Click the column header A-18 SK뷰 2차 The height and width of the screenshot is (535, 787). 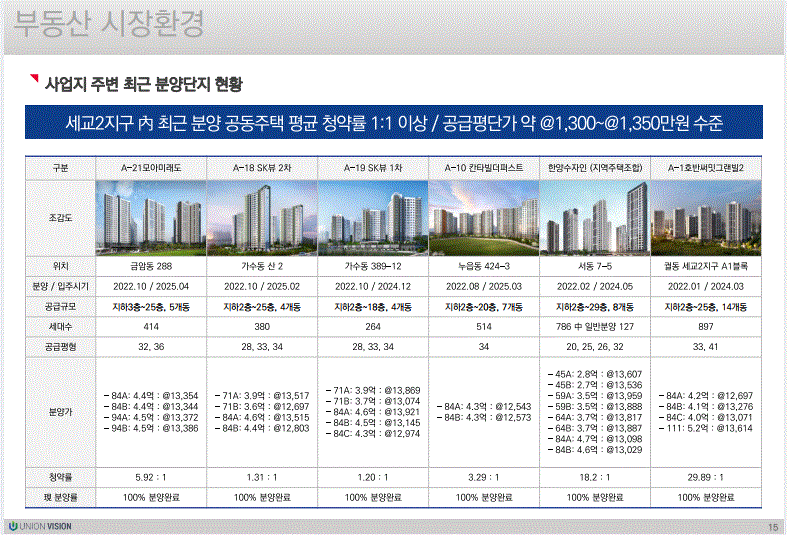262,168
